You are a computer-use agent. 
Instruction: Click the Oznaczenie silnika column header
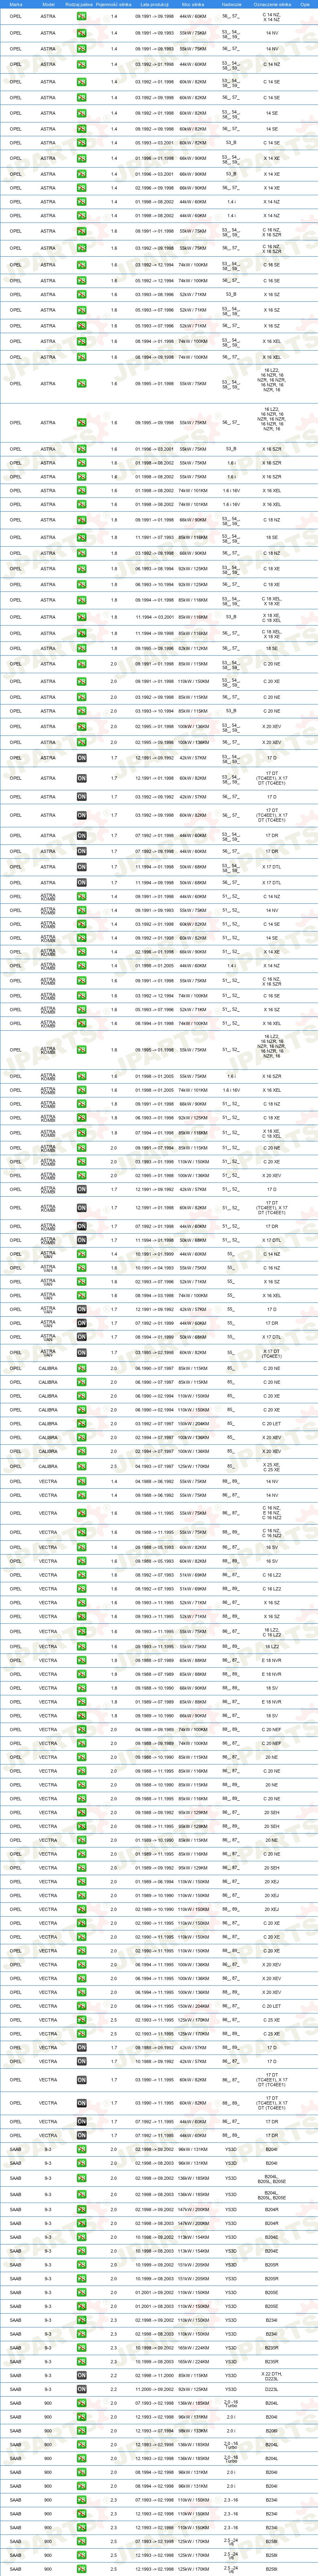(x=271, y=5)
